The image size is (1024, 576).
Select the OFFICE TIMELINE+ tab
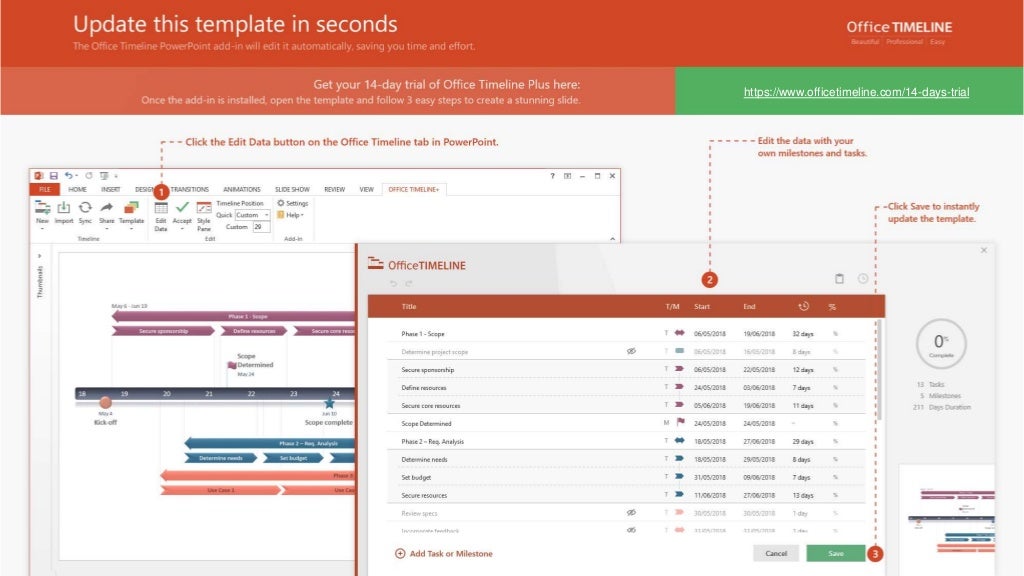pos(413,189)
